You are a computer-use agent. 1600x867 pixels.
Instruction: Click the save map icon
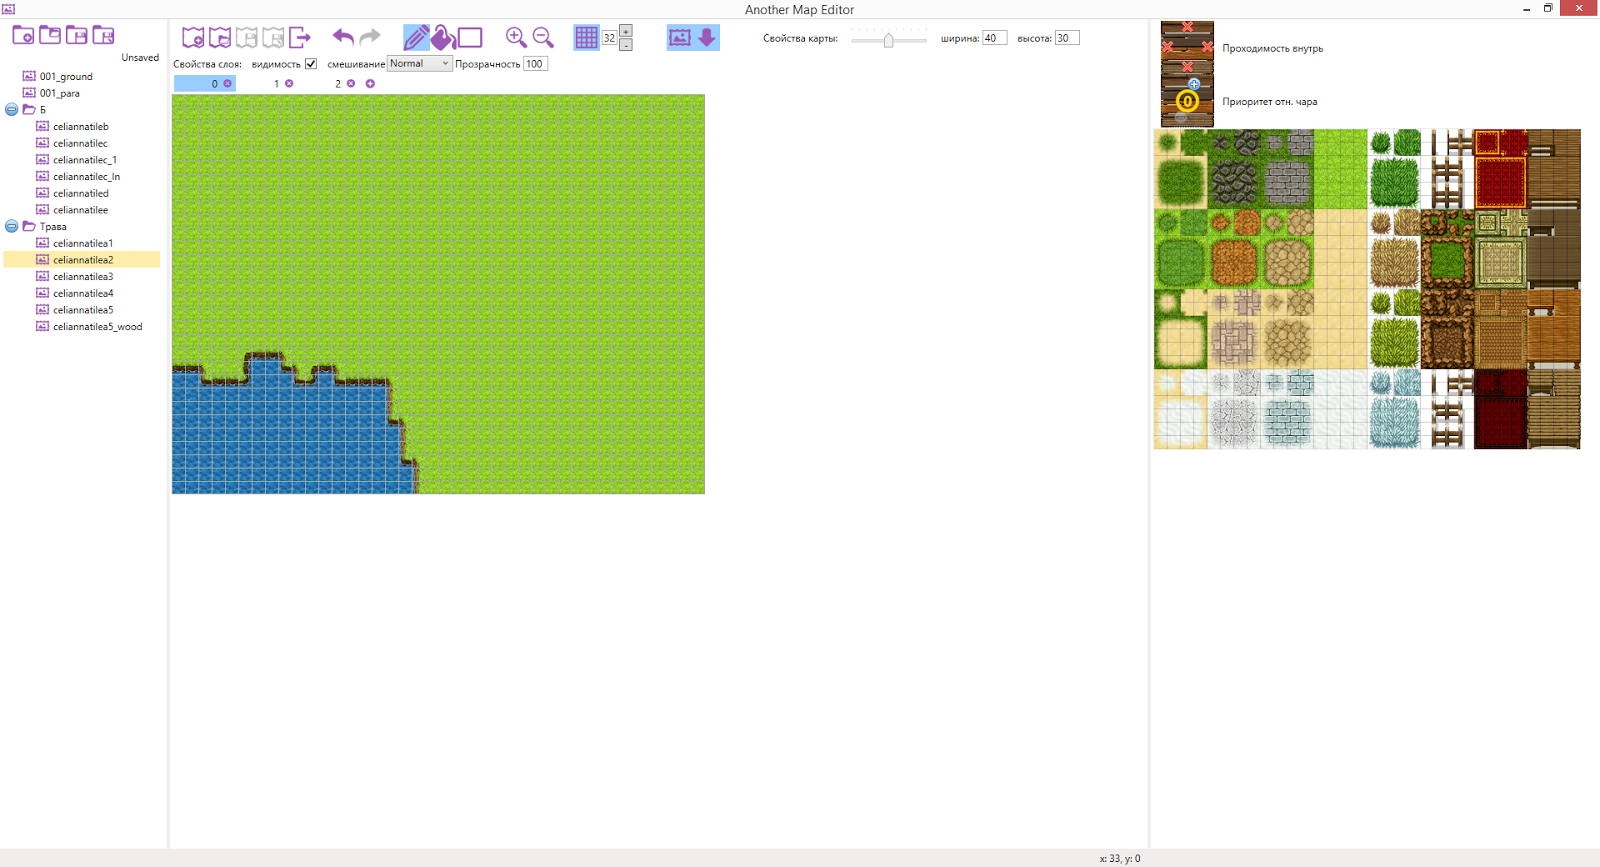pyautogui.click(x=246, y=38)
